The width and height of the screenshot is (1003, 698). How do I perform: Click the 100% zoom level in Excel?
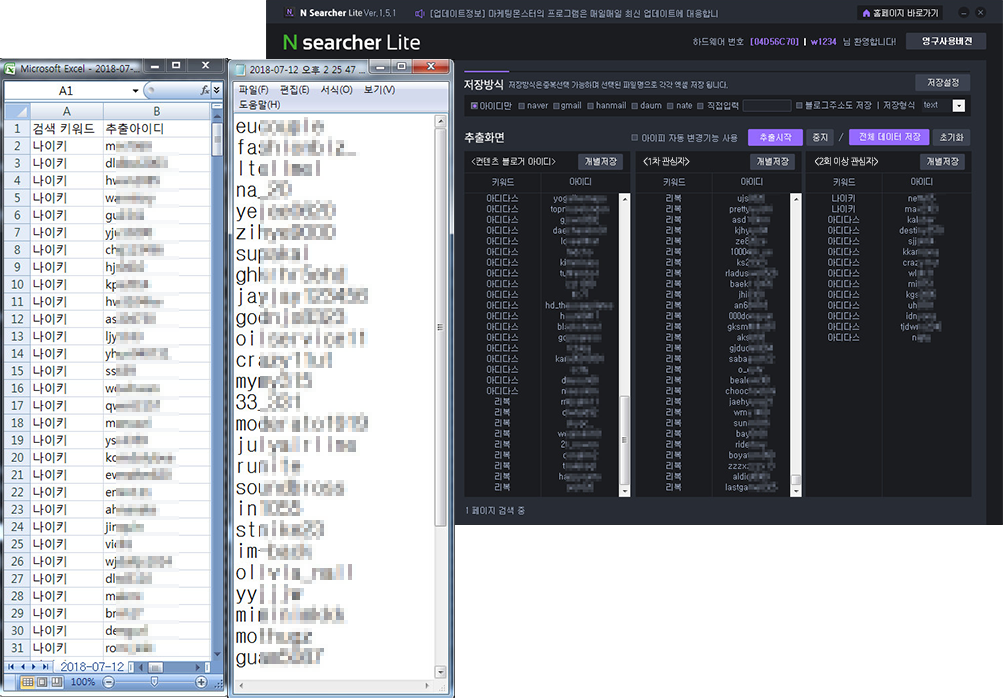pos(83,682)
